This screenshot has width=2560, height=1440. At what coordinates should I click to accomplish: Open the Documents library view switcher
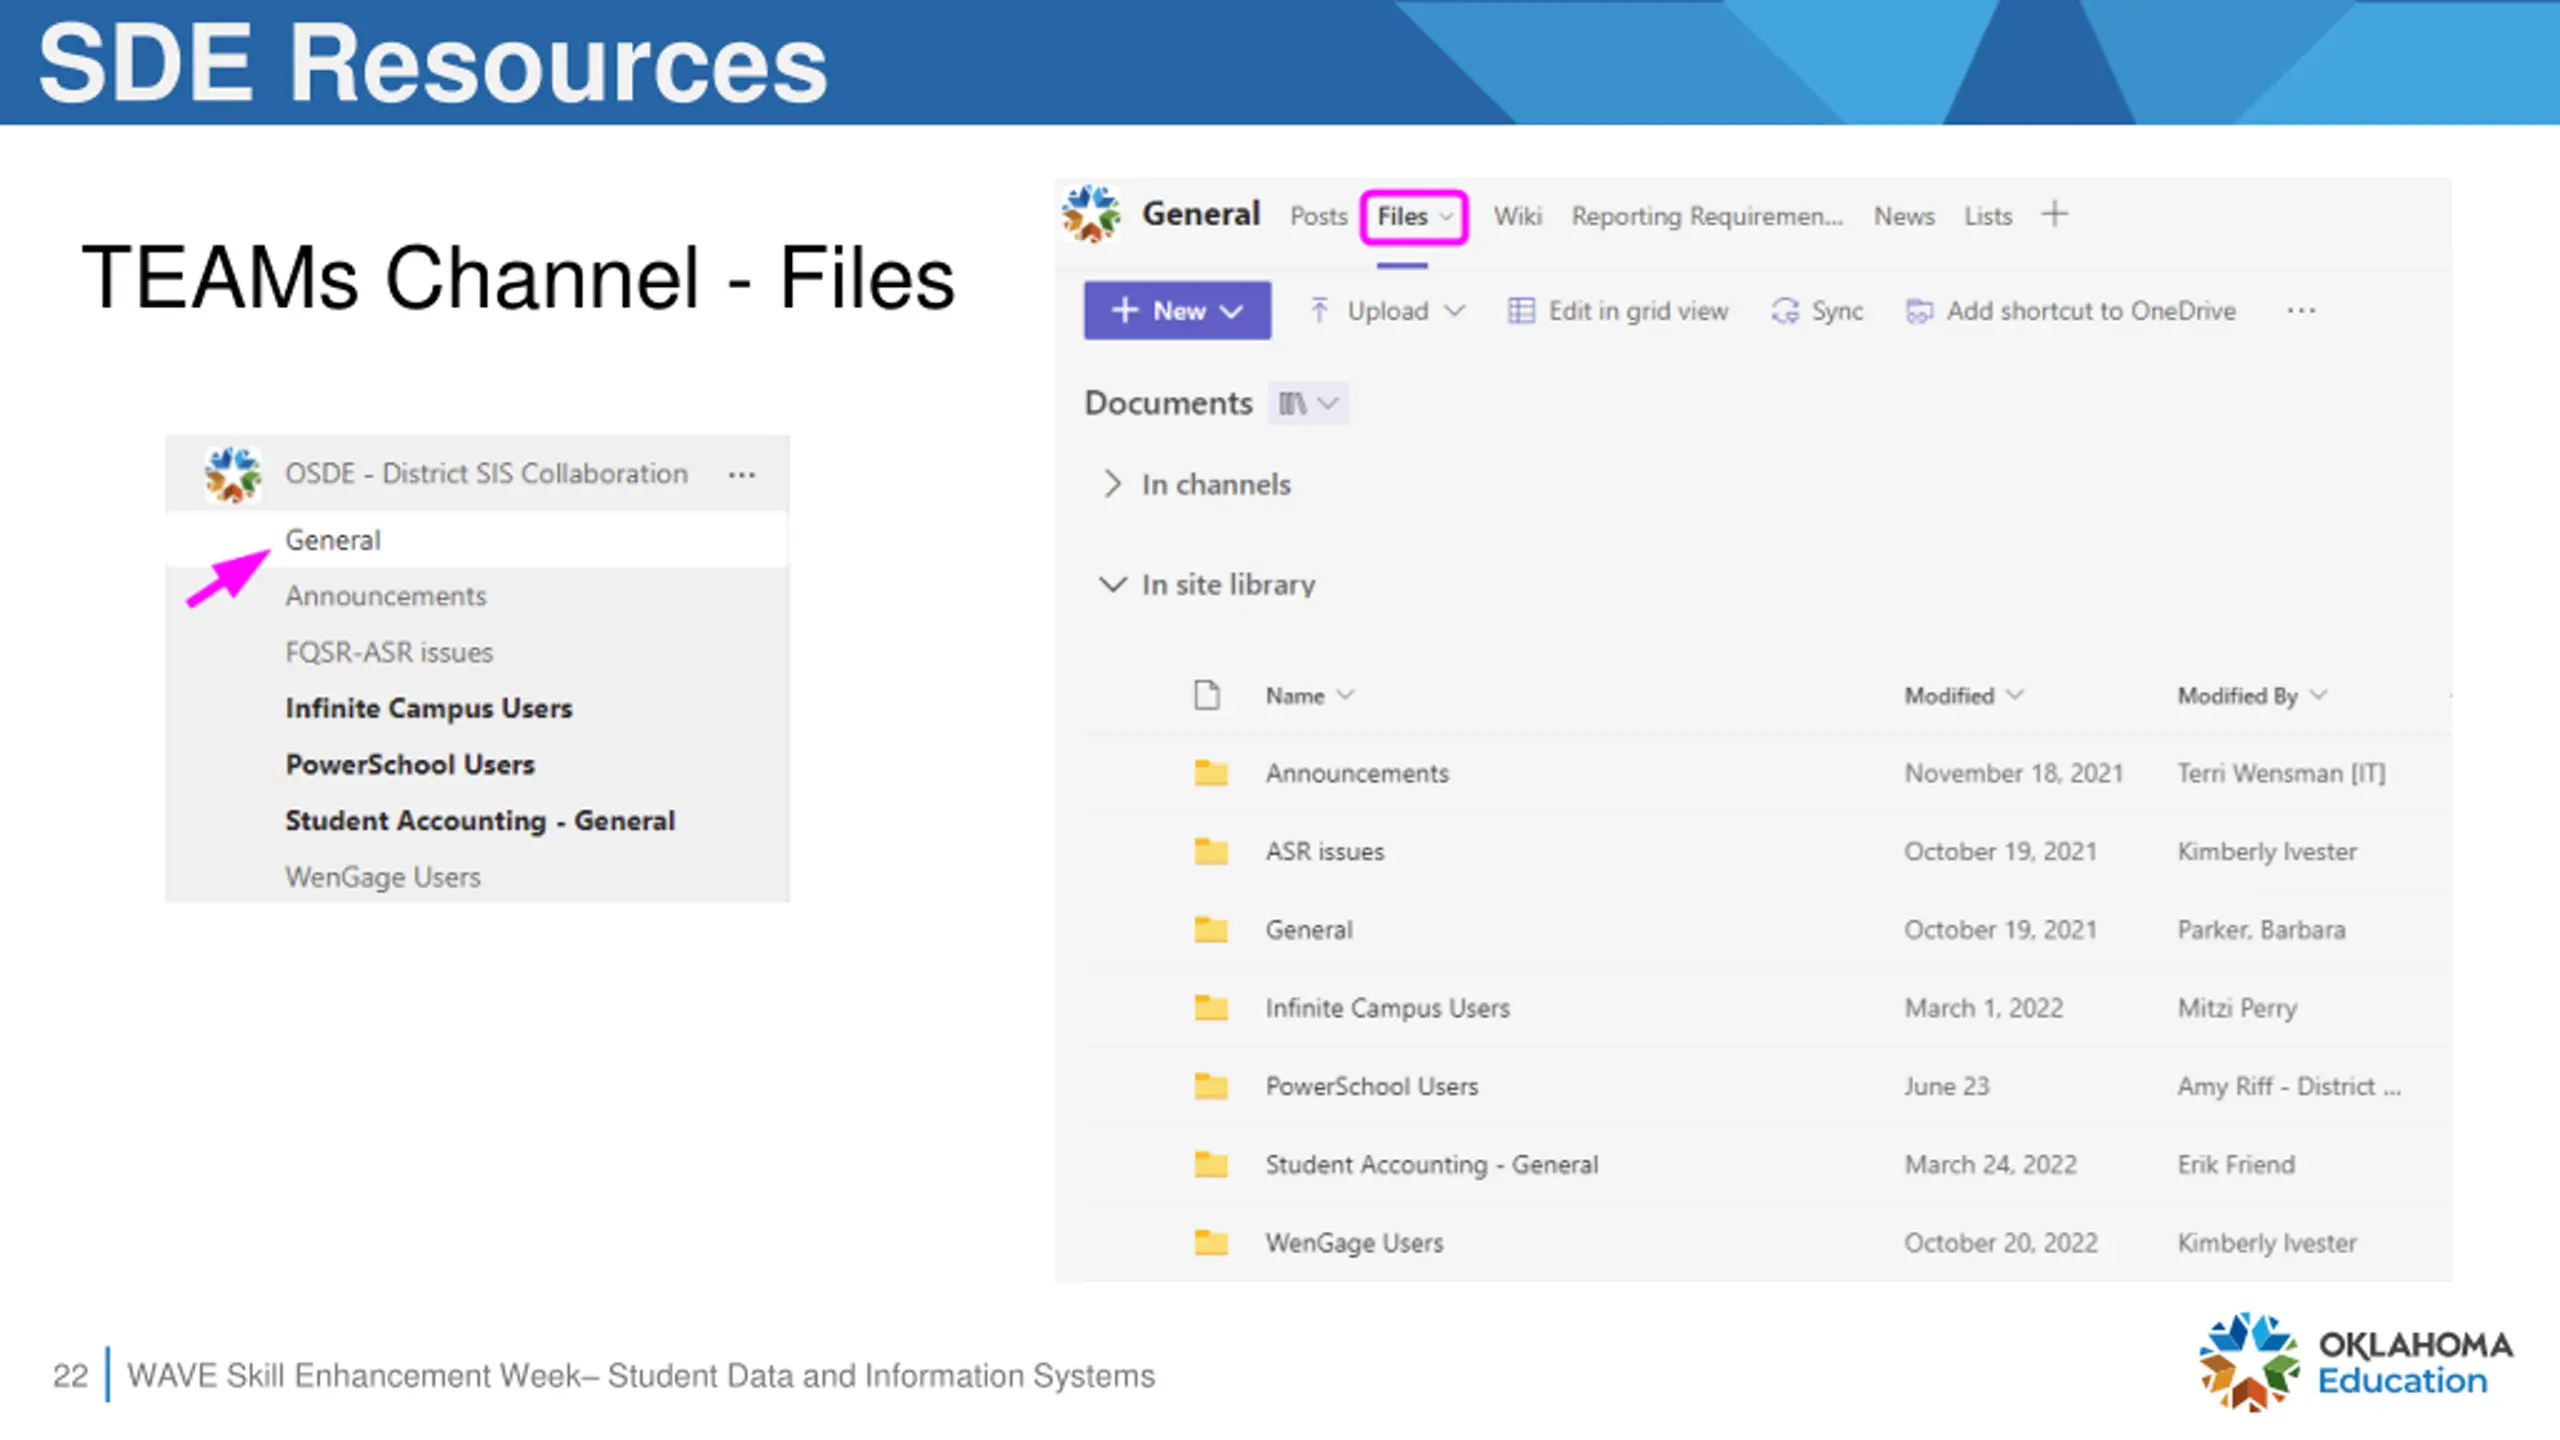pyautogui.click(x=1308, y=403)
